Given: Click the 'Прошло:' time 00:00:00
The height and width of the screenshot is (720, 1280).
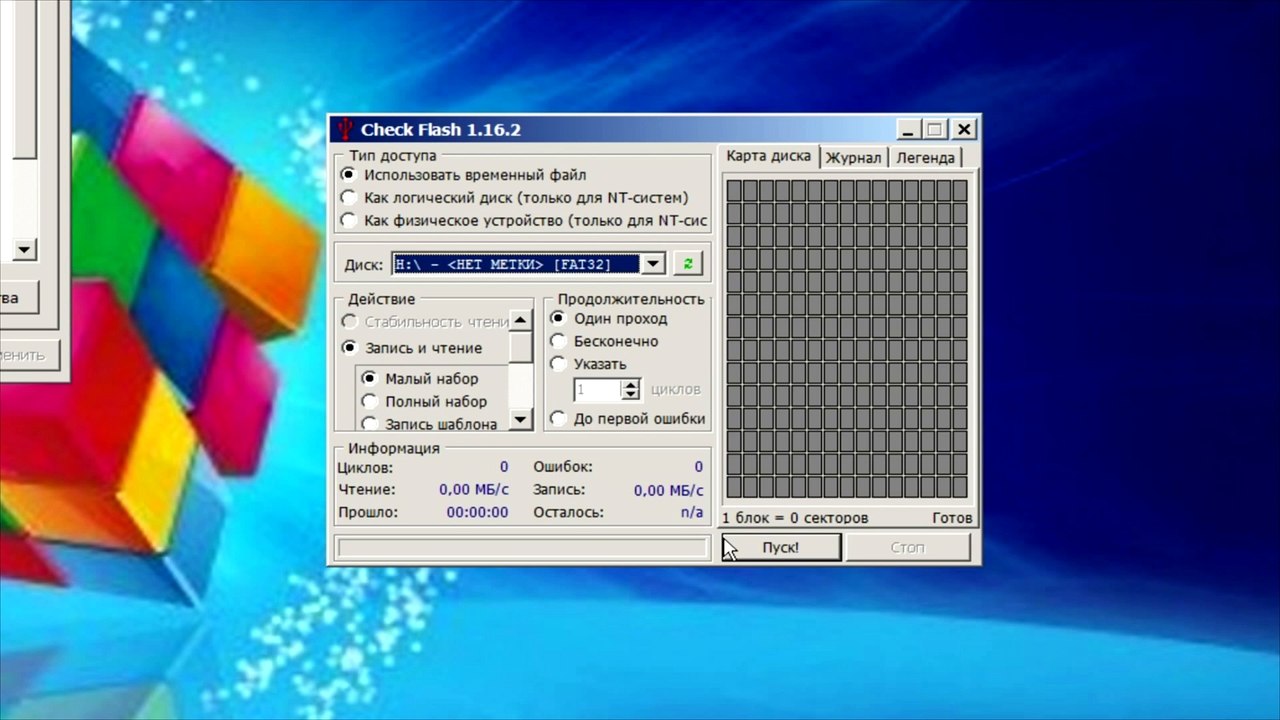Looking at the screenshot, I should (477, 512).
